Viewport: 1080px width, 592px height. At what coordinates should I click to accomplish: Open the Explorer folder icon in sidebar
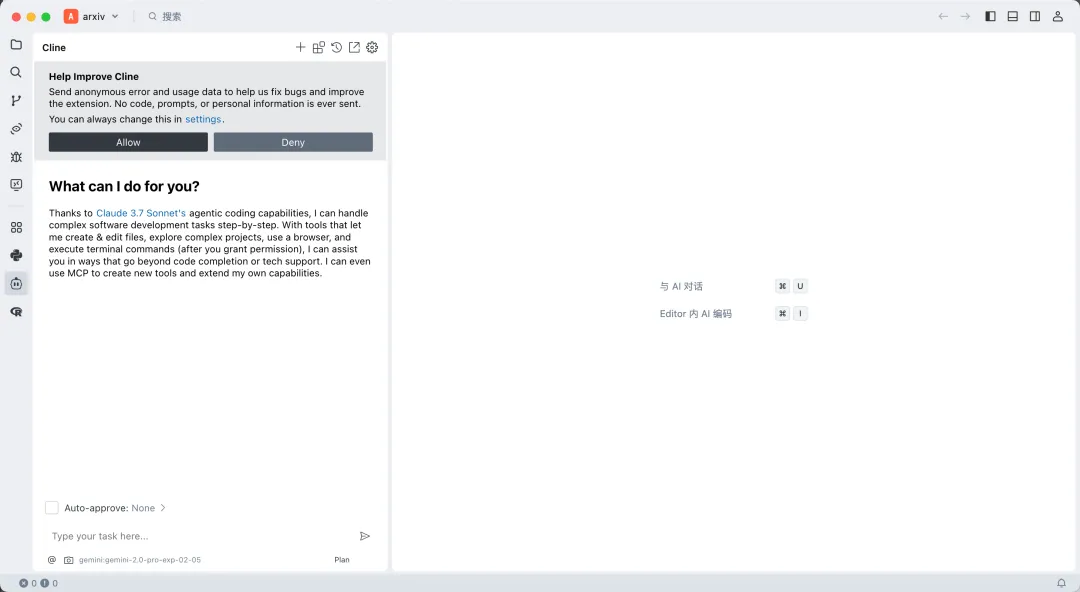(x=17, y=45)
